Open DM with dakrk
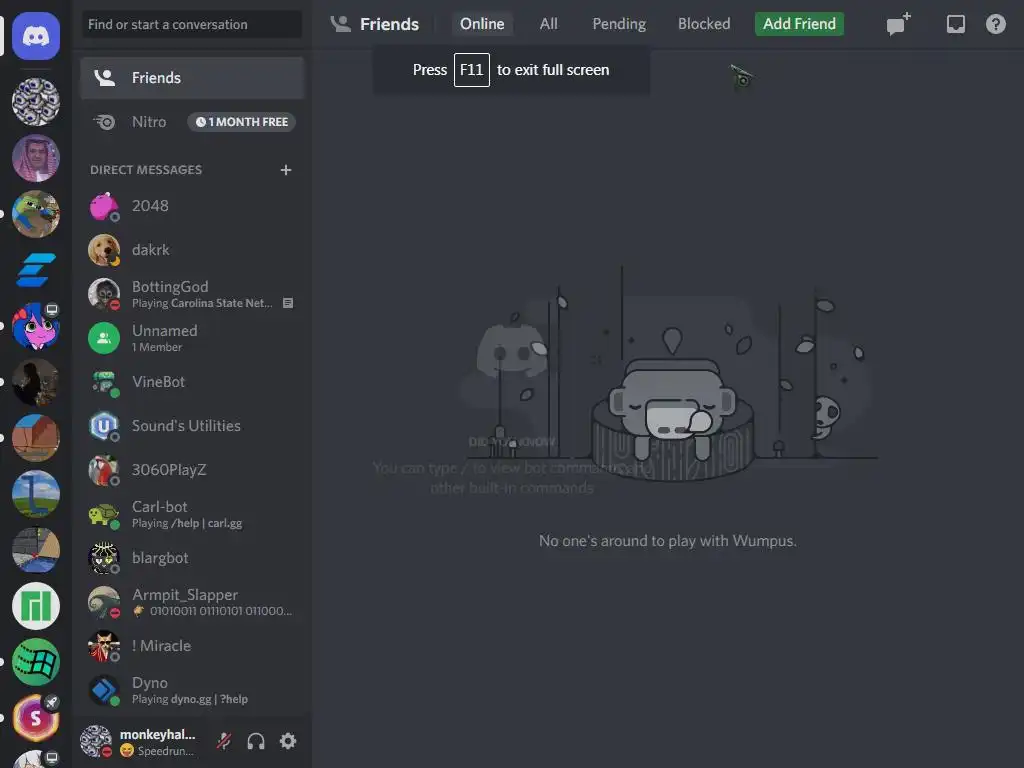 click(192, 250)
